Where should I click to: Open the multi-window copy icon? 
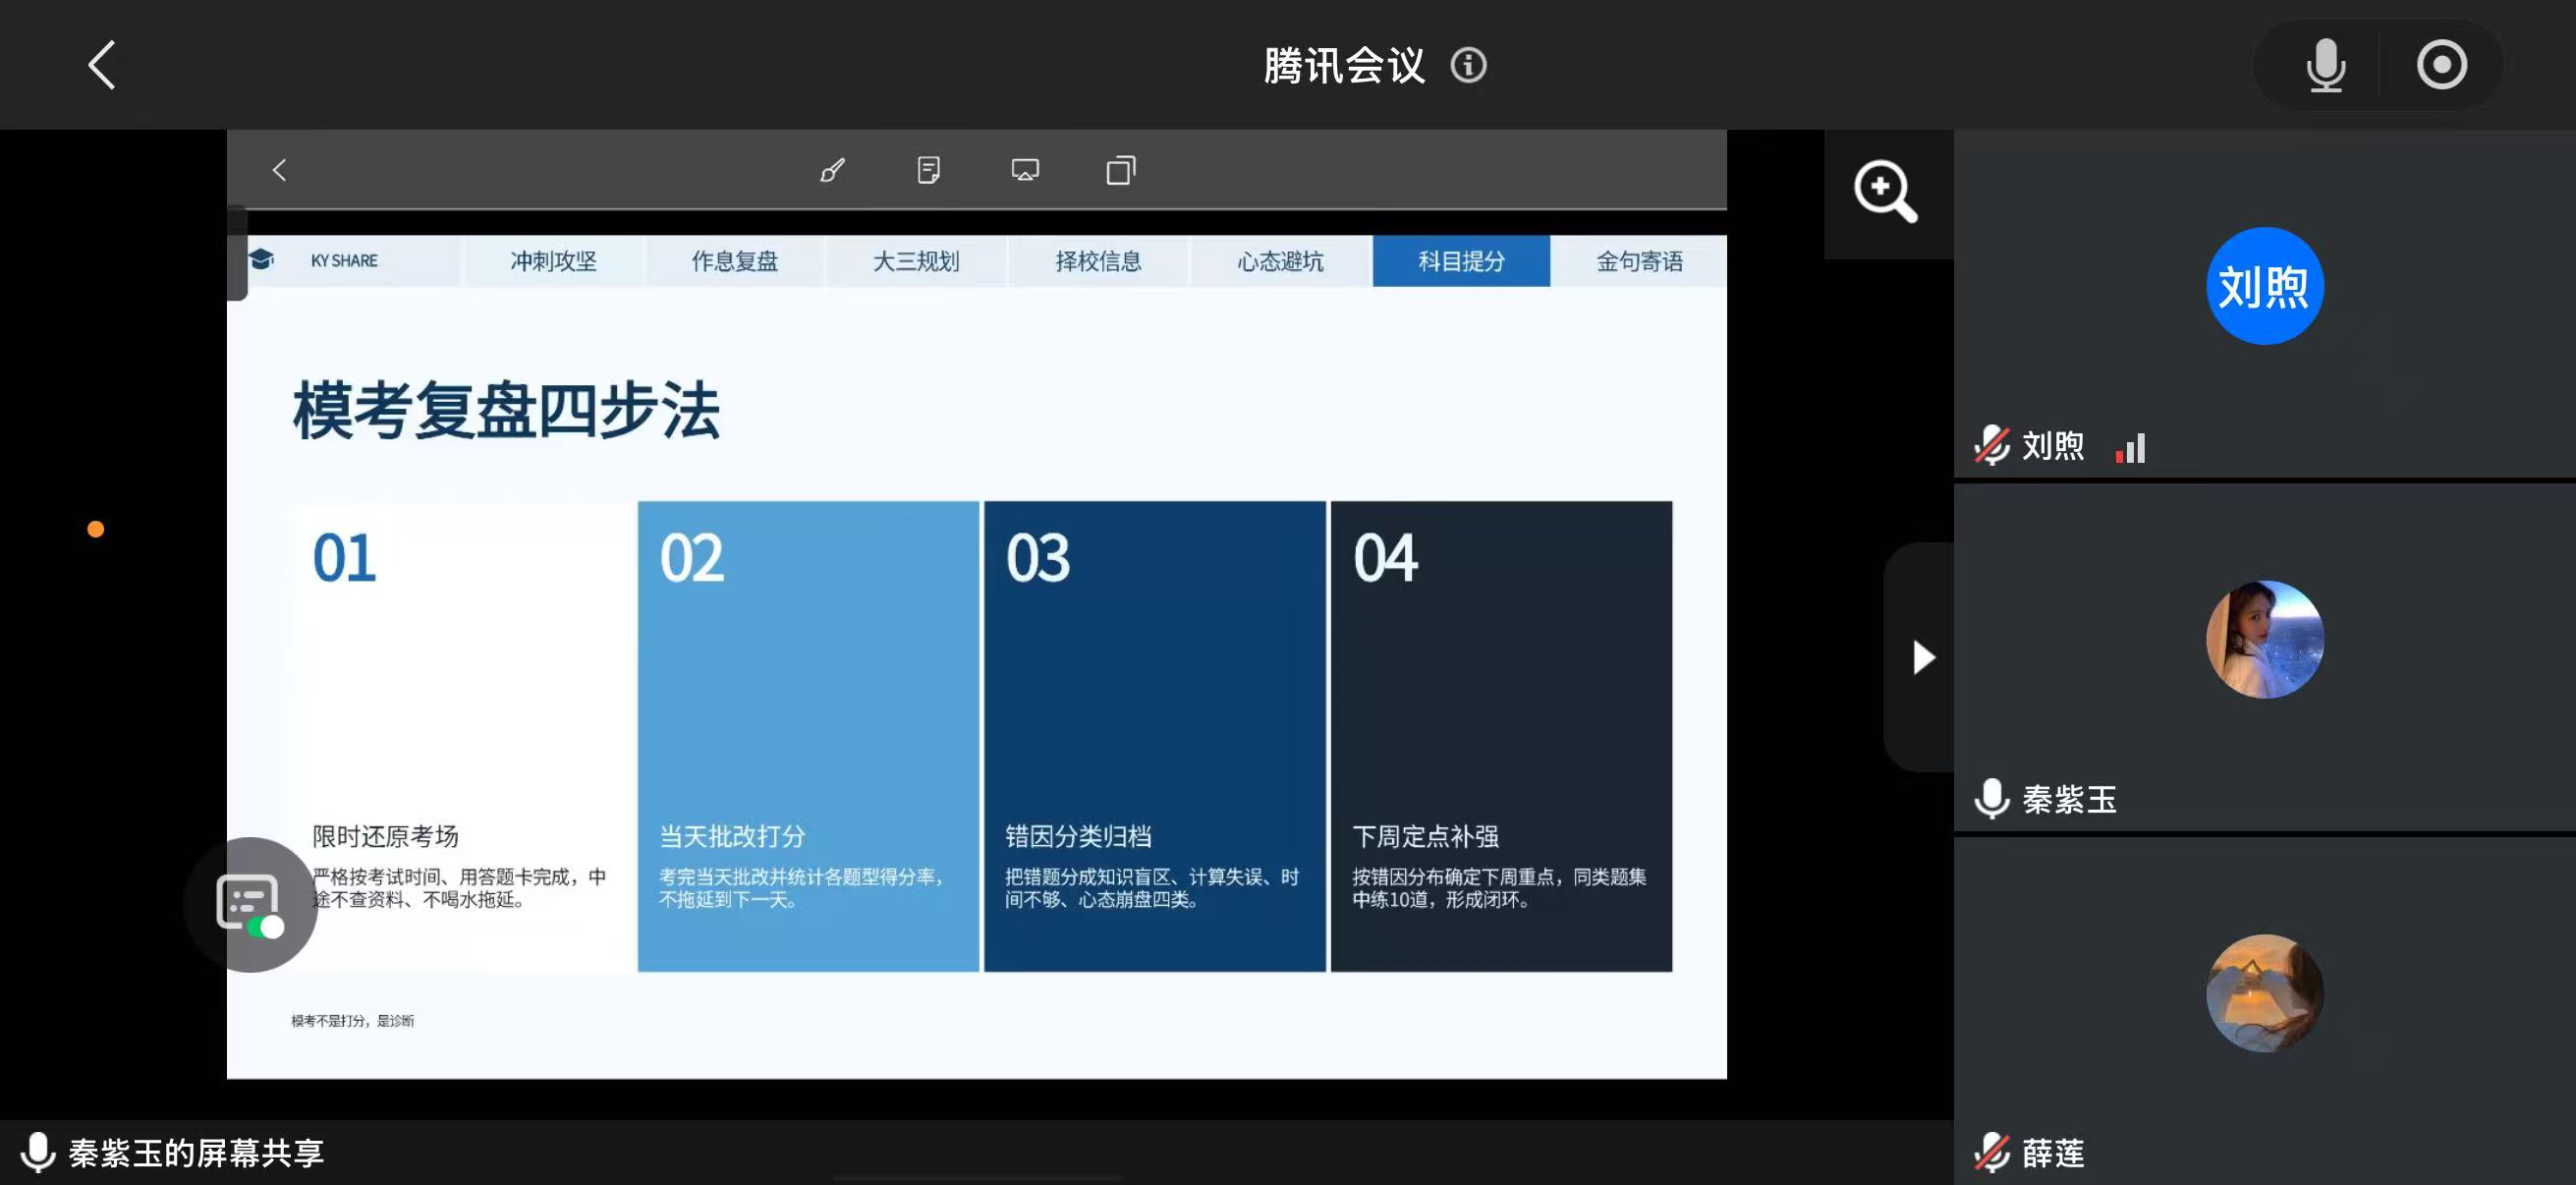1121,170
